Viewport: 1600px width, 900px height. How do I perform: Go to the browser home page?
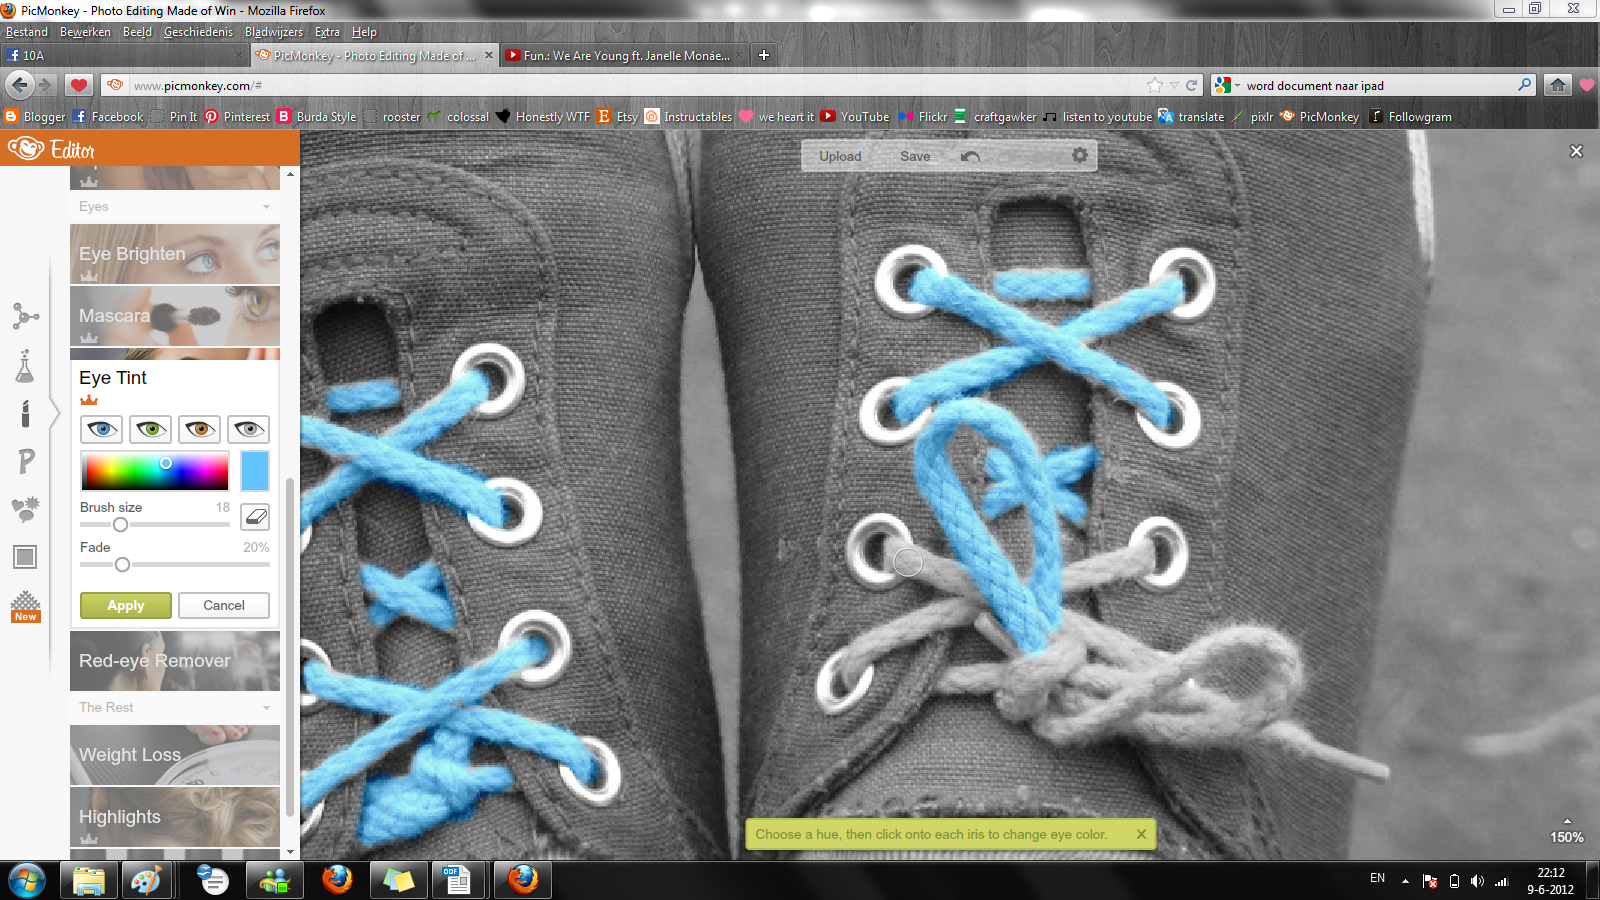pos(1557,85)
